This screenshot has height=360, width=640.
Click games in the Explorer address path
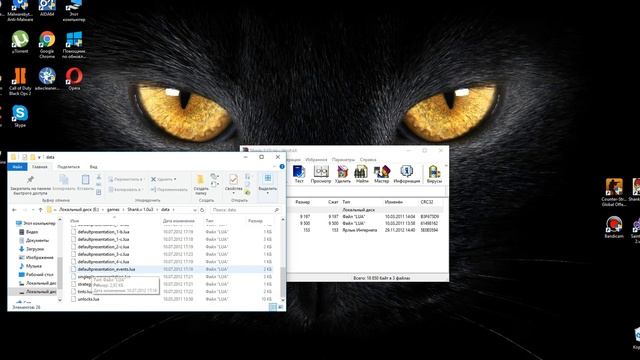pyautogui.click(x=113, y=210)
